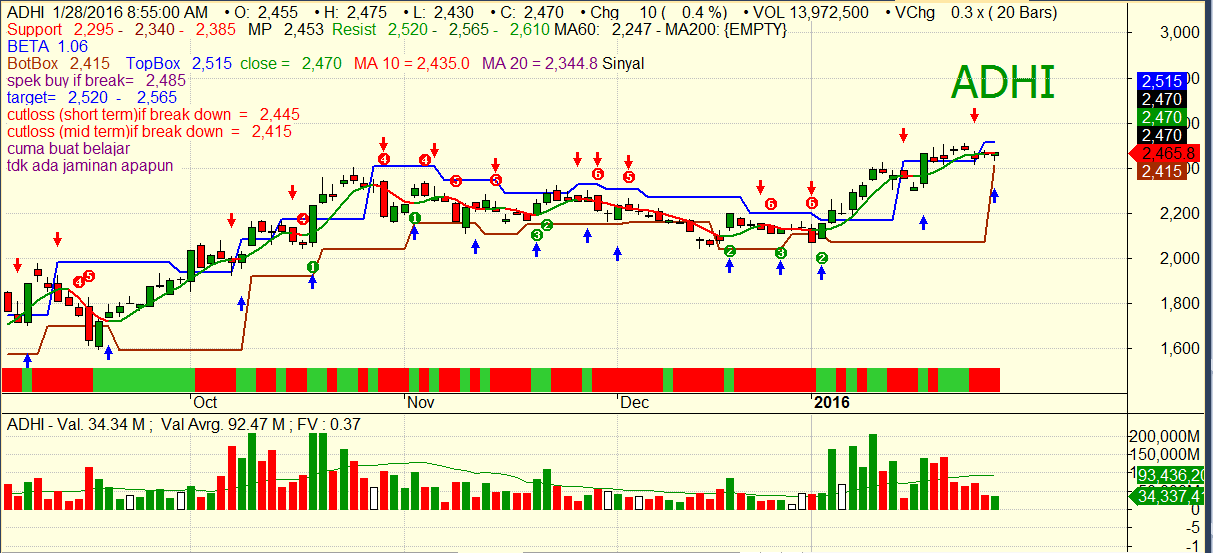
Task: Click the green 93,436,20 volume average badge
Action: tap(1170, 476)
